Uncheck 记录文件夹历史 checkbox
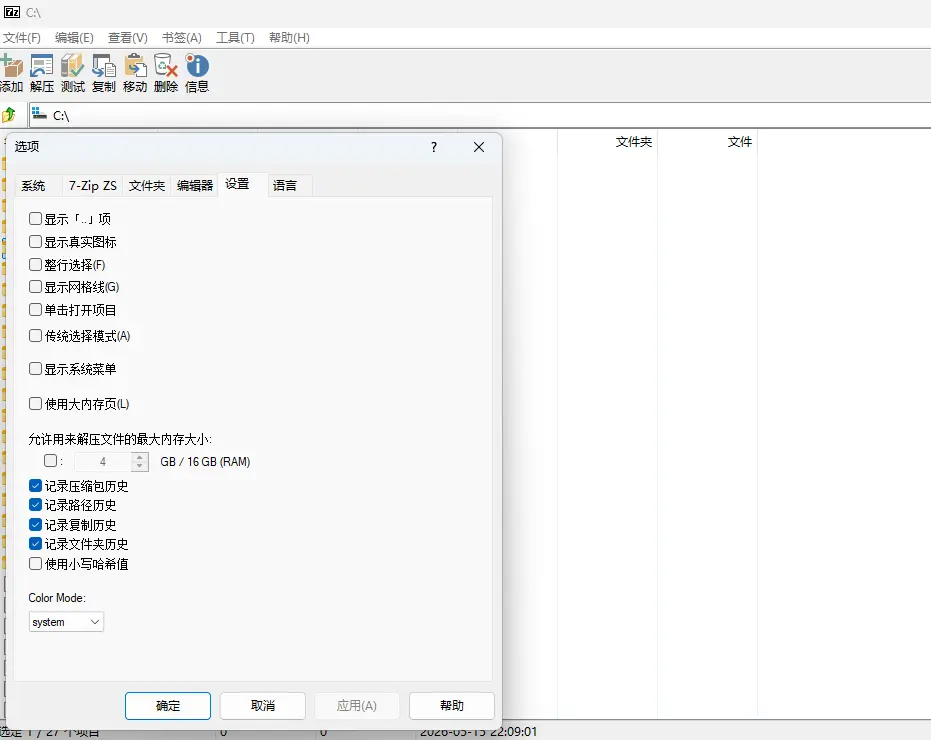 click(x=35, y=543)
